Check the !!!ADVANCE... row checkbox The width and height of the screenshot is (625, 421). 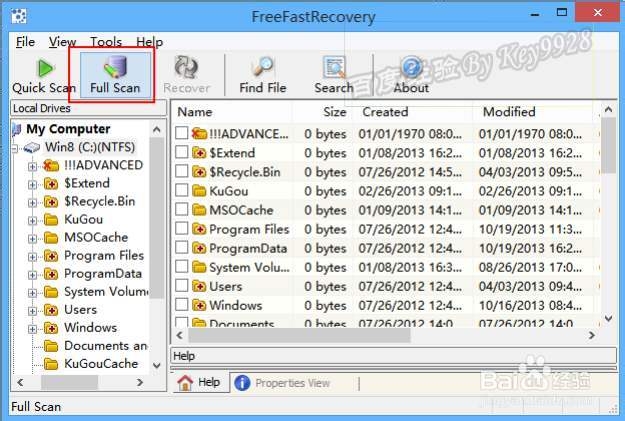[x=182, y=133]
